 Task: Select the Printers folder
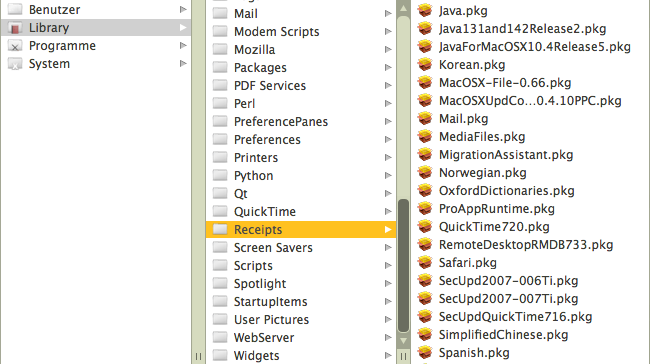(301, 158)
